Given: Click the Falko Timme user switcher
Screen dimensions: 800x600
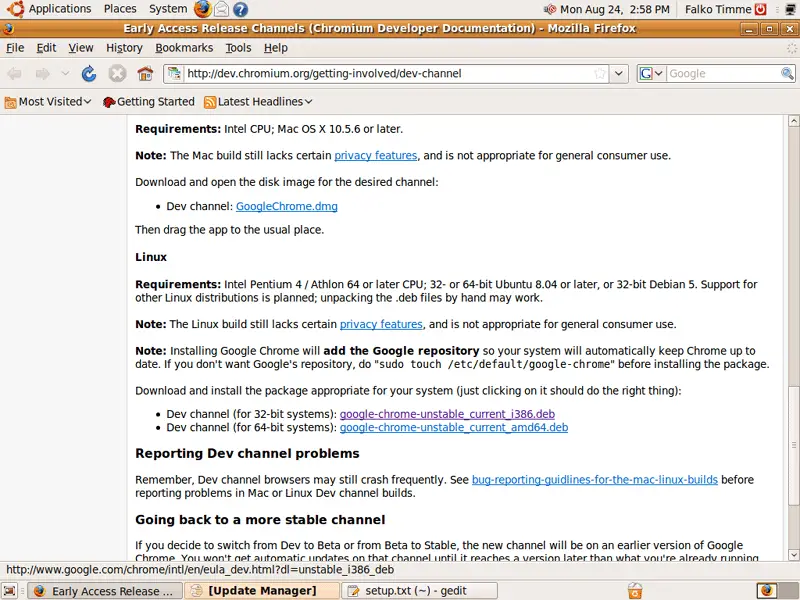Looking at the screenshot, I should tap(718, 9).
